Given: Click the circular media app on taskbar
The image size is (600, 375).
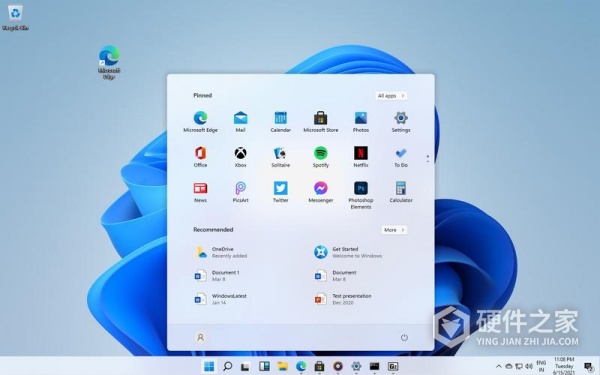Looking at the screenshot, I should [x=338, y=366].
